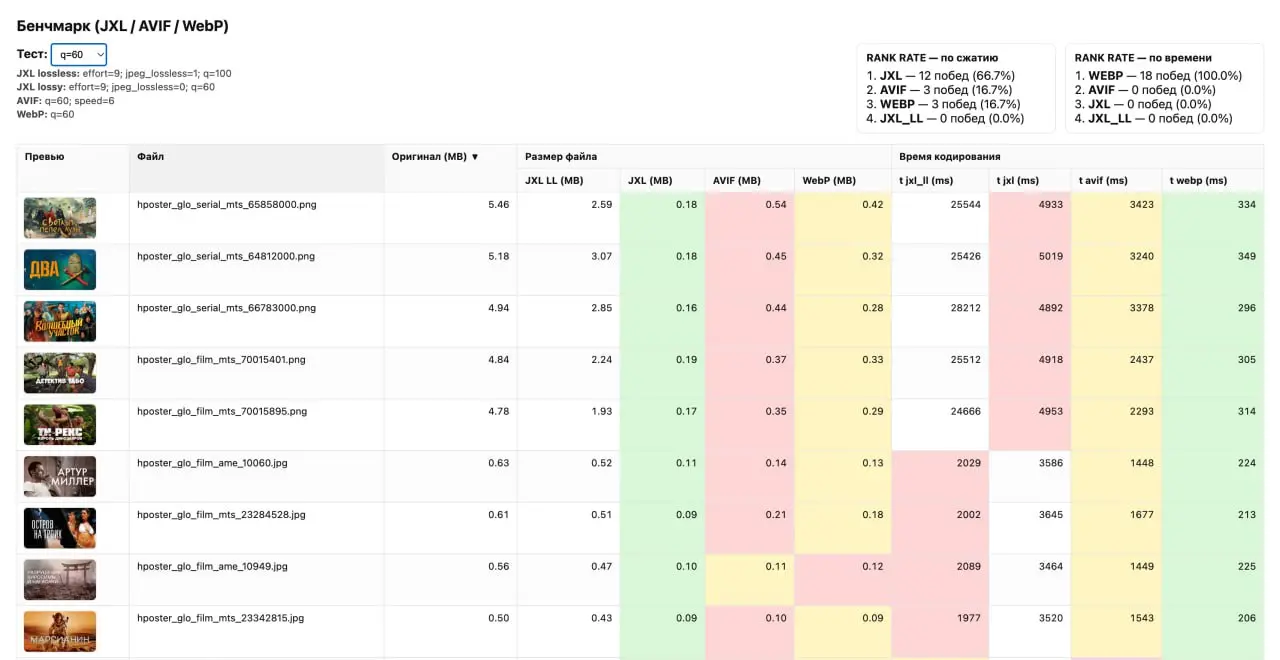
Task: Sort by the Оригинал (MB) column header
Action: tap(435, 156)
